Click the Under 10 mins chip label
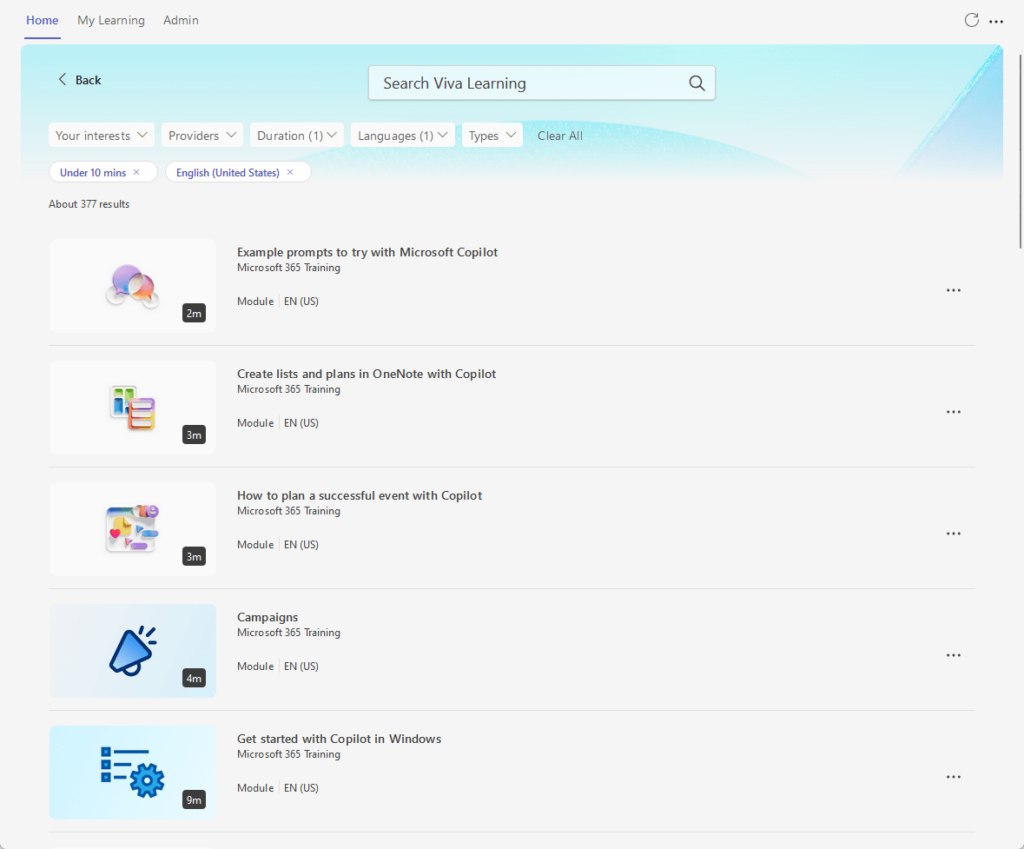 pyautogui.click(x=93, y=172)
